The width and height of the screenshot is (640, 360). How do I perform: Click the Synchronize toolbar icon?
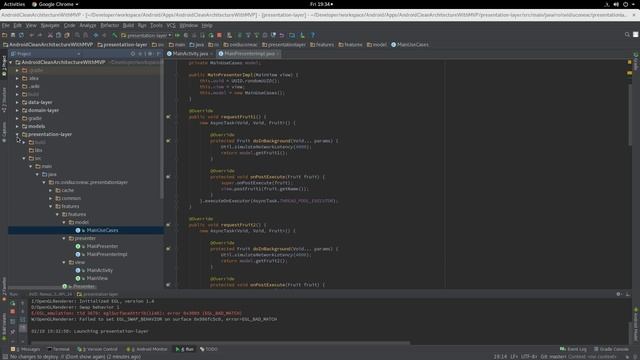pos(21,36)
